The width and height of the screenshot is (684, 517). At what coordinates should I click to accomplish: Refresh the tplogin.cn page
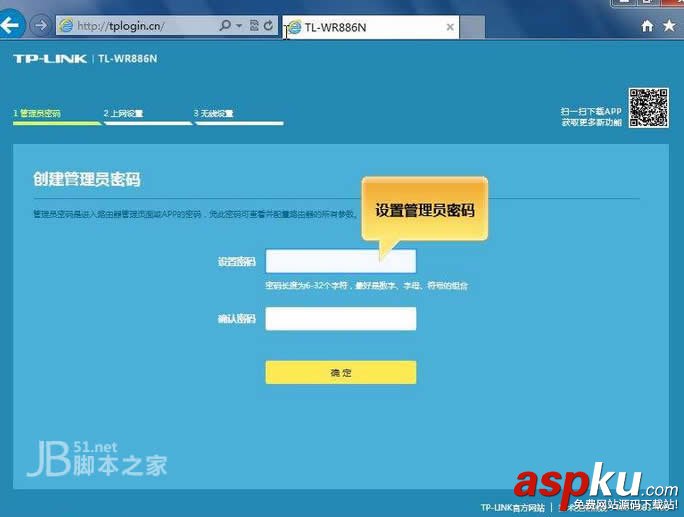click(x=268, y=25)
